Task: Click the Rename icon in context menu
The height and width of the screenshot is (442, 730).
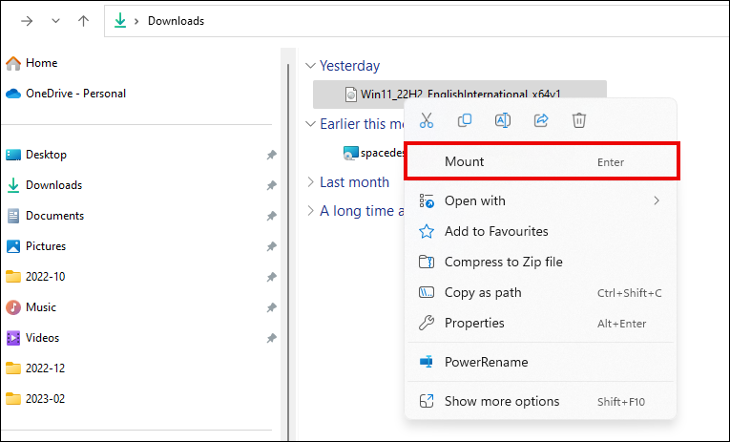Action: tap(503, 121)
